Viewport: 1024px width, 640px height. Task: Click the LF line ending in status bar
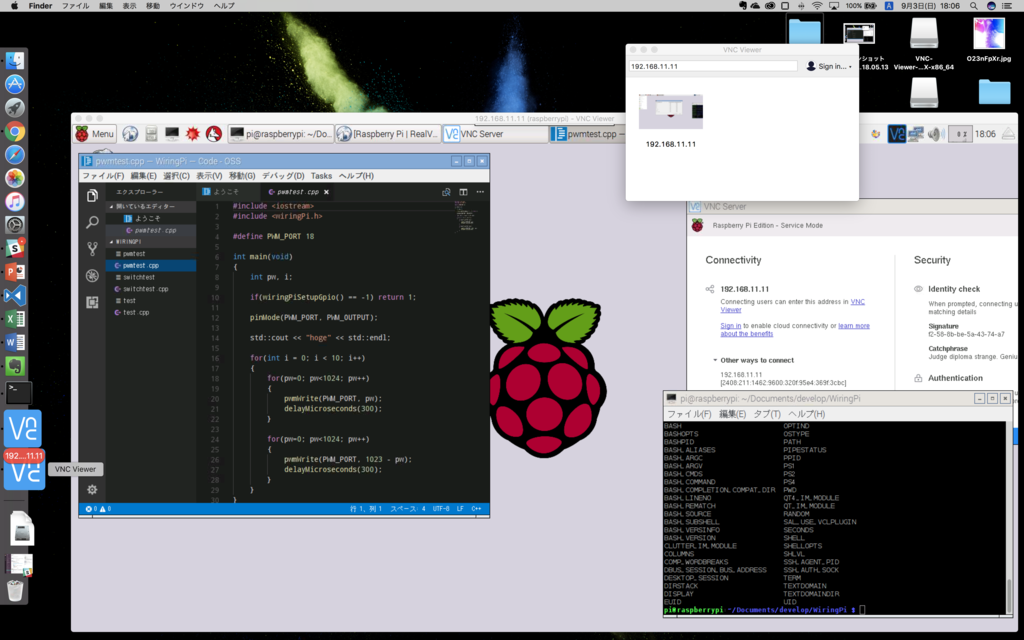[x=460, y=509]
